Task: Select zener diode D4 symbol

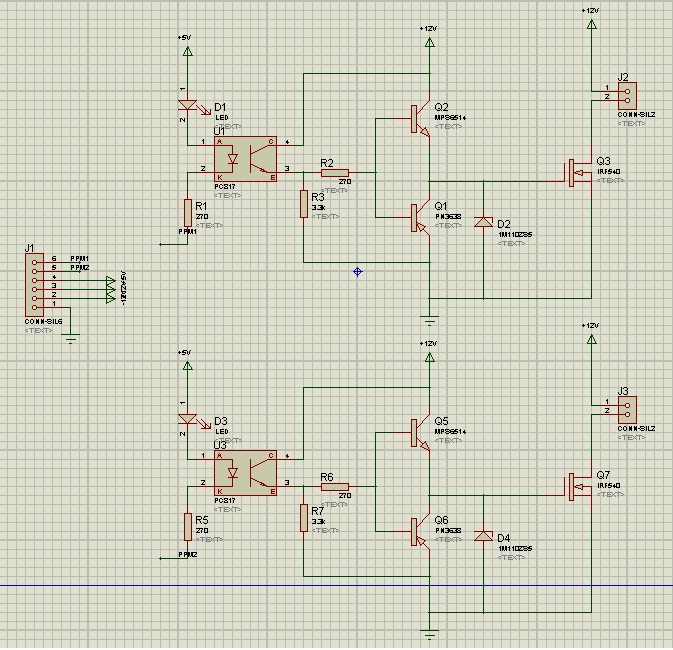Action: (483, 536)
